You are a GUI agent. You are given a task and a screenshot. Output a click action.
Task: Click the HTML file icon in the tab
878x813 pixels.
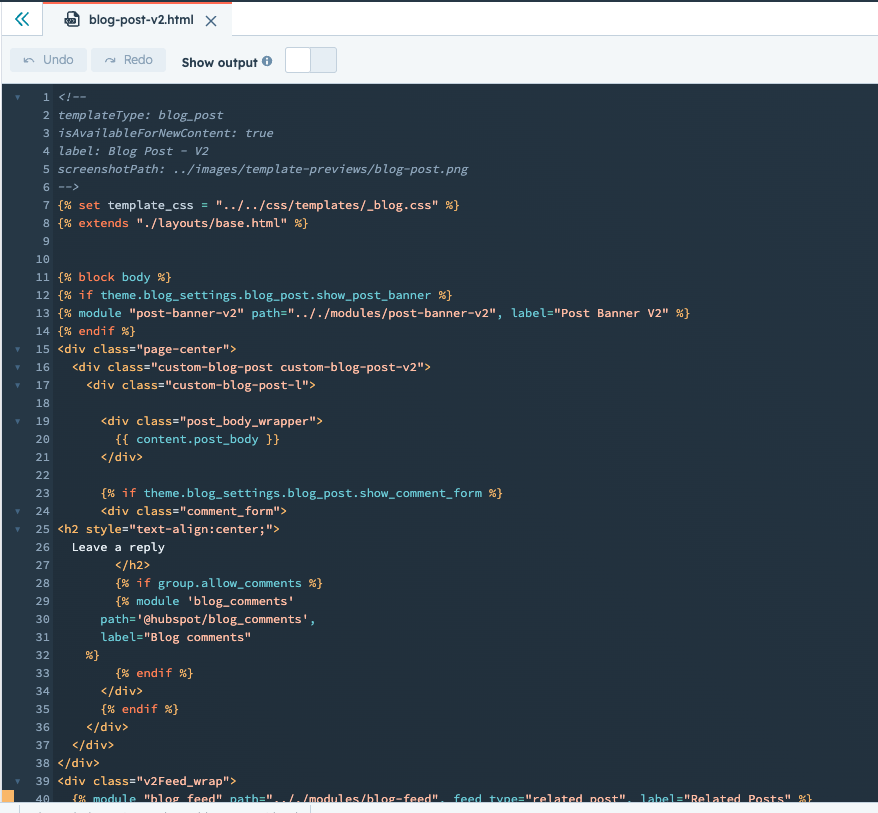click(x=72, y=20)
